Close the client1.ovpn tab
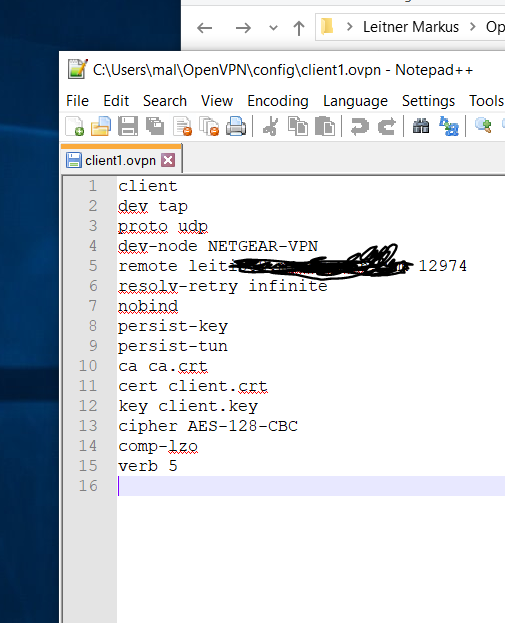Image resolution: width=505 pixels, height=623 pixels. [168, 160]
